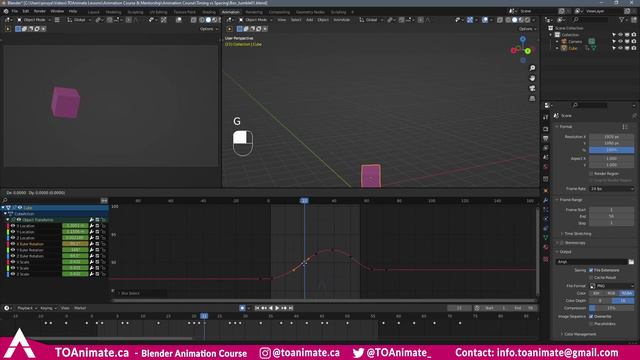
Task: Click the Pan hand icon in the viewport
Action: click(x=532, y=78)
